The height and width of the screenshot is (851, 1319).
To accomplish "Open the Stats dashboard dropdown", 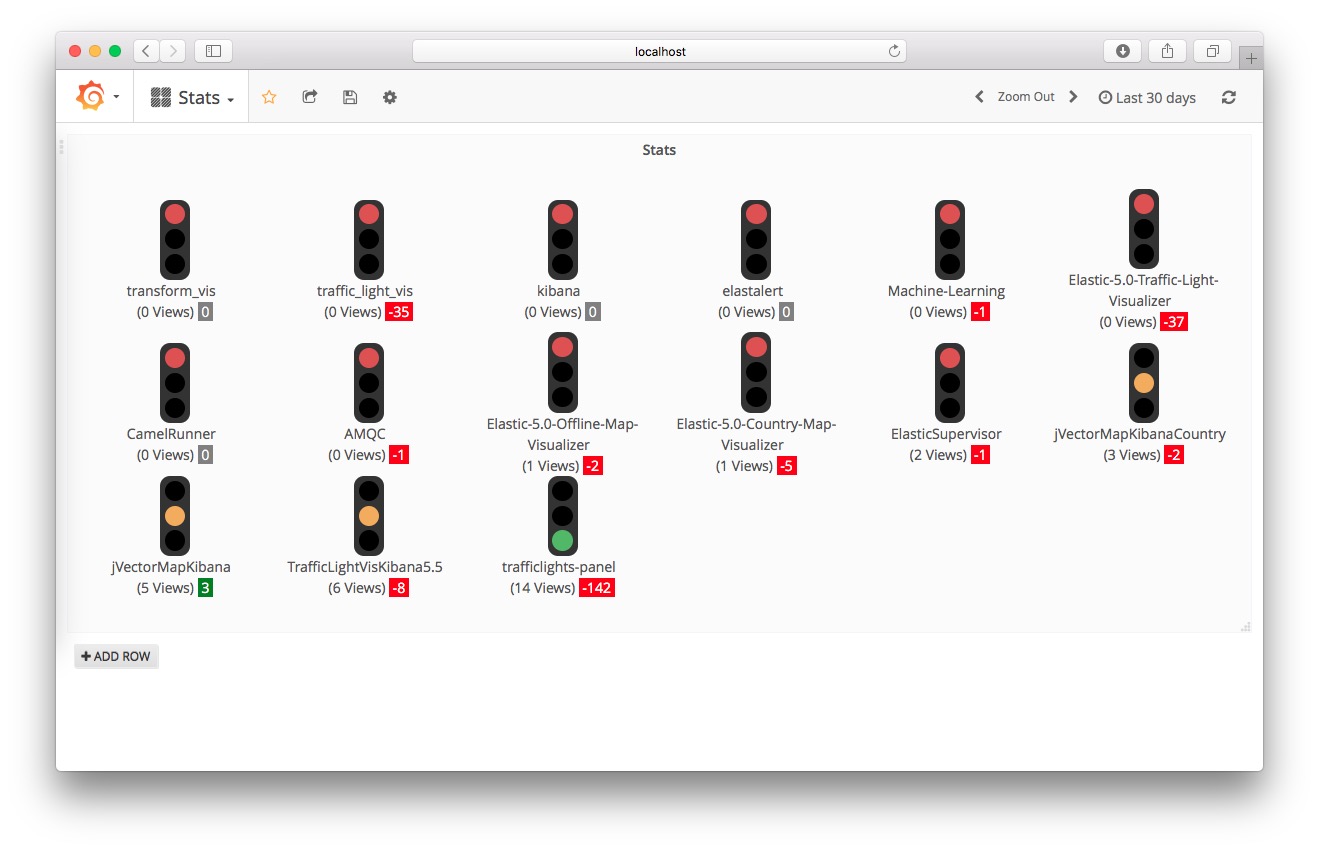I will click(191, 97).
